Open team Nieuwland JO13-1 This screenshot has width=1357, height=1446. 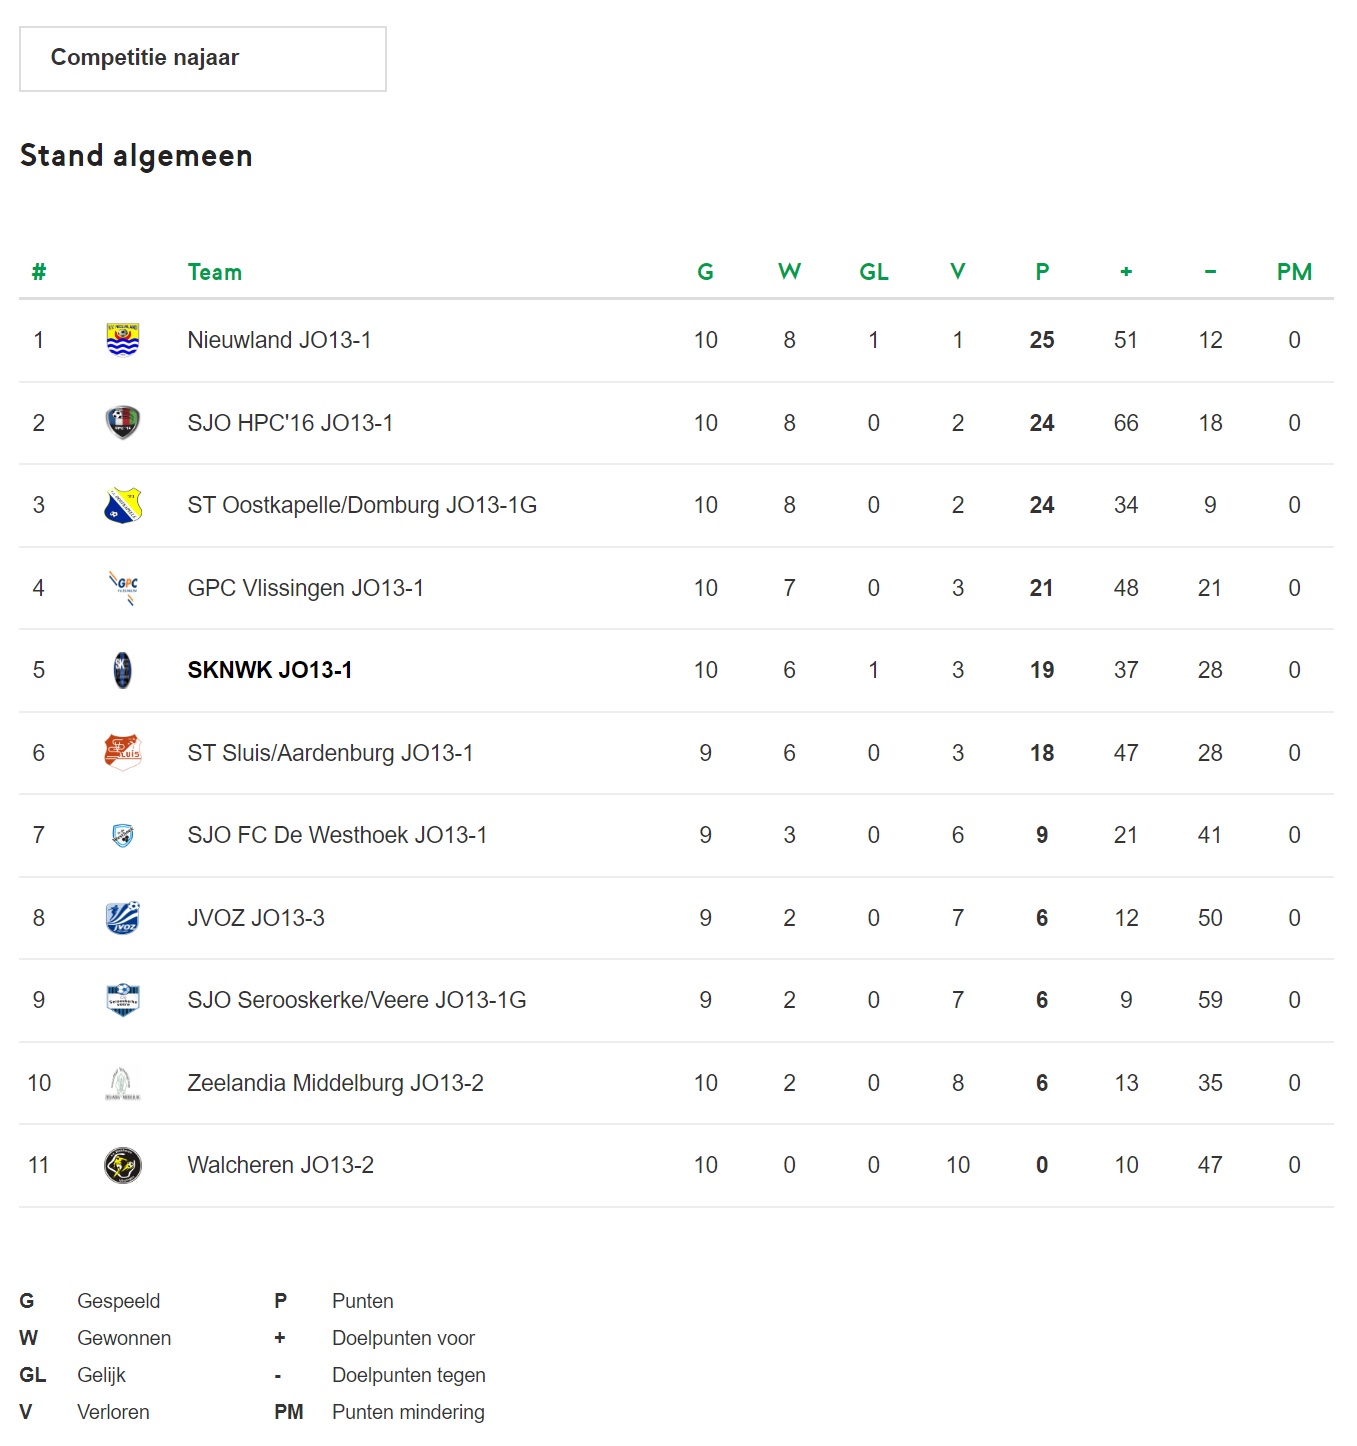pyautogui.click(x=279, y=340)
